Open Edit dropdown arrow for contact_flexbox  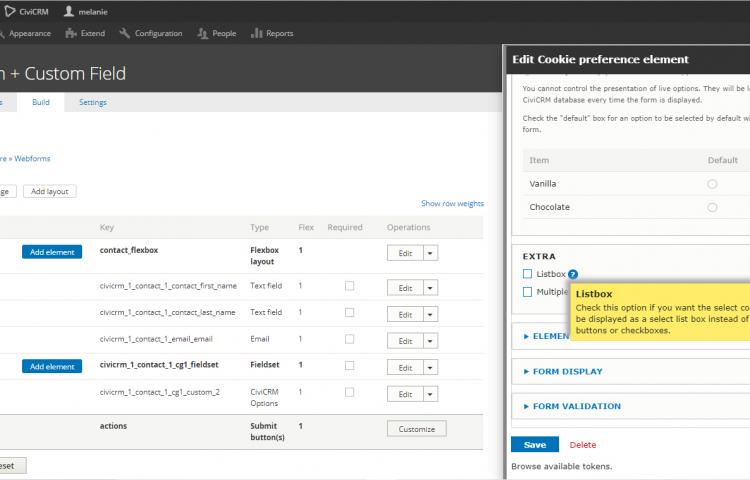click(x=430, y=253)
